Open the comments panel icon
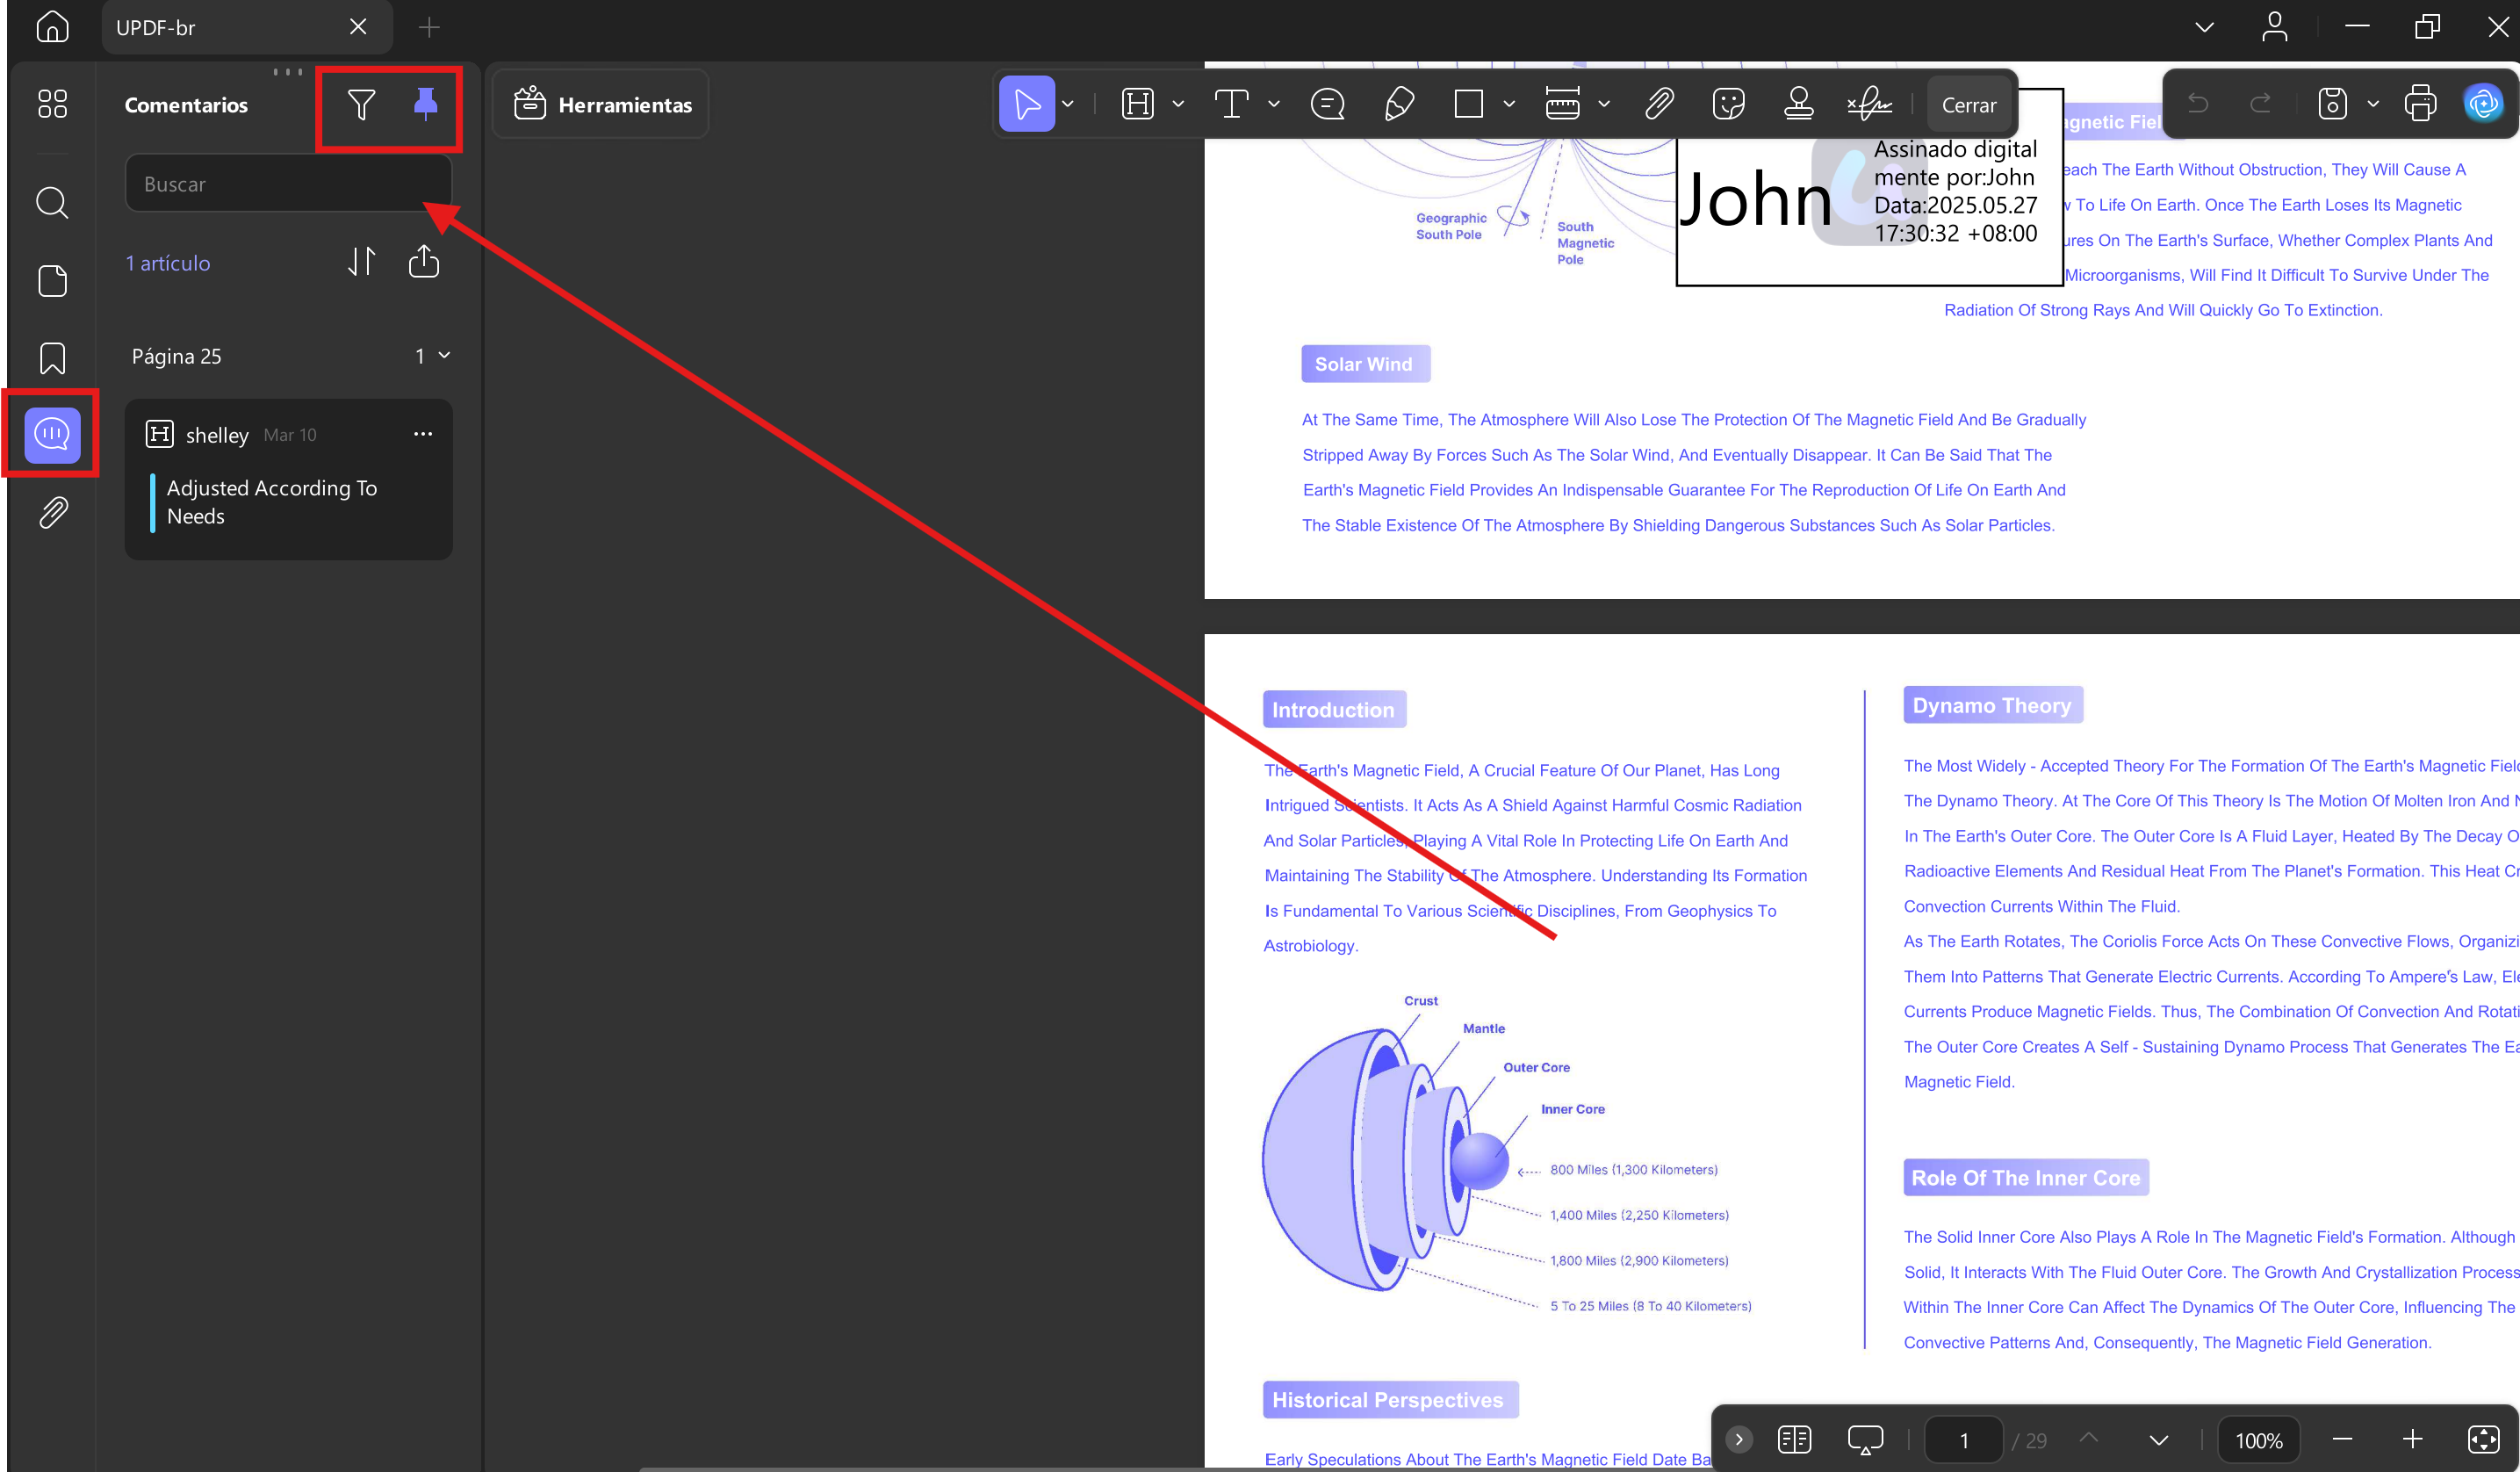 (x=52, y=435)
